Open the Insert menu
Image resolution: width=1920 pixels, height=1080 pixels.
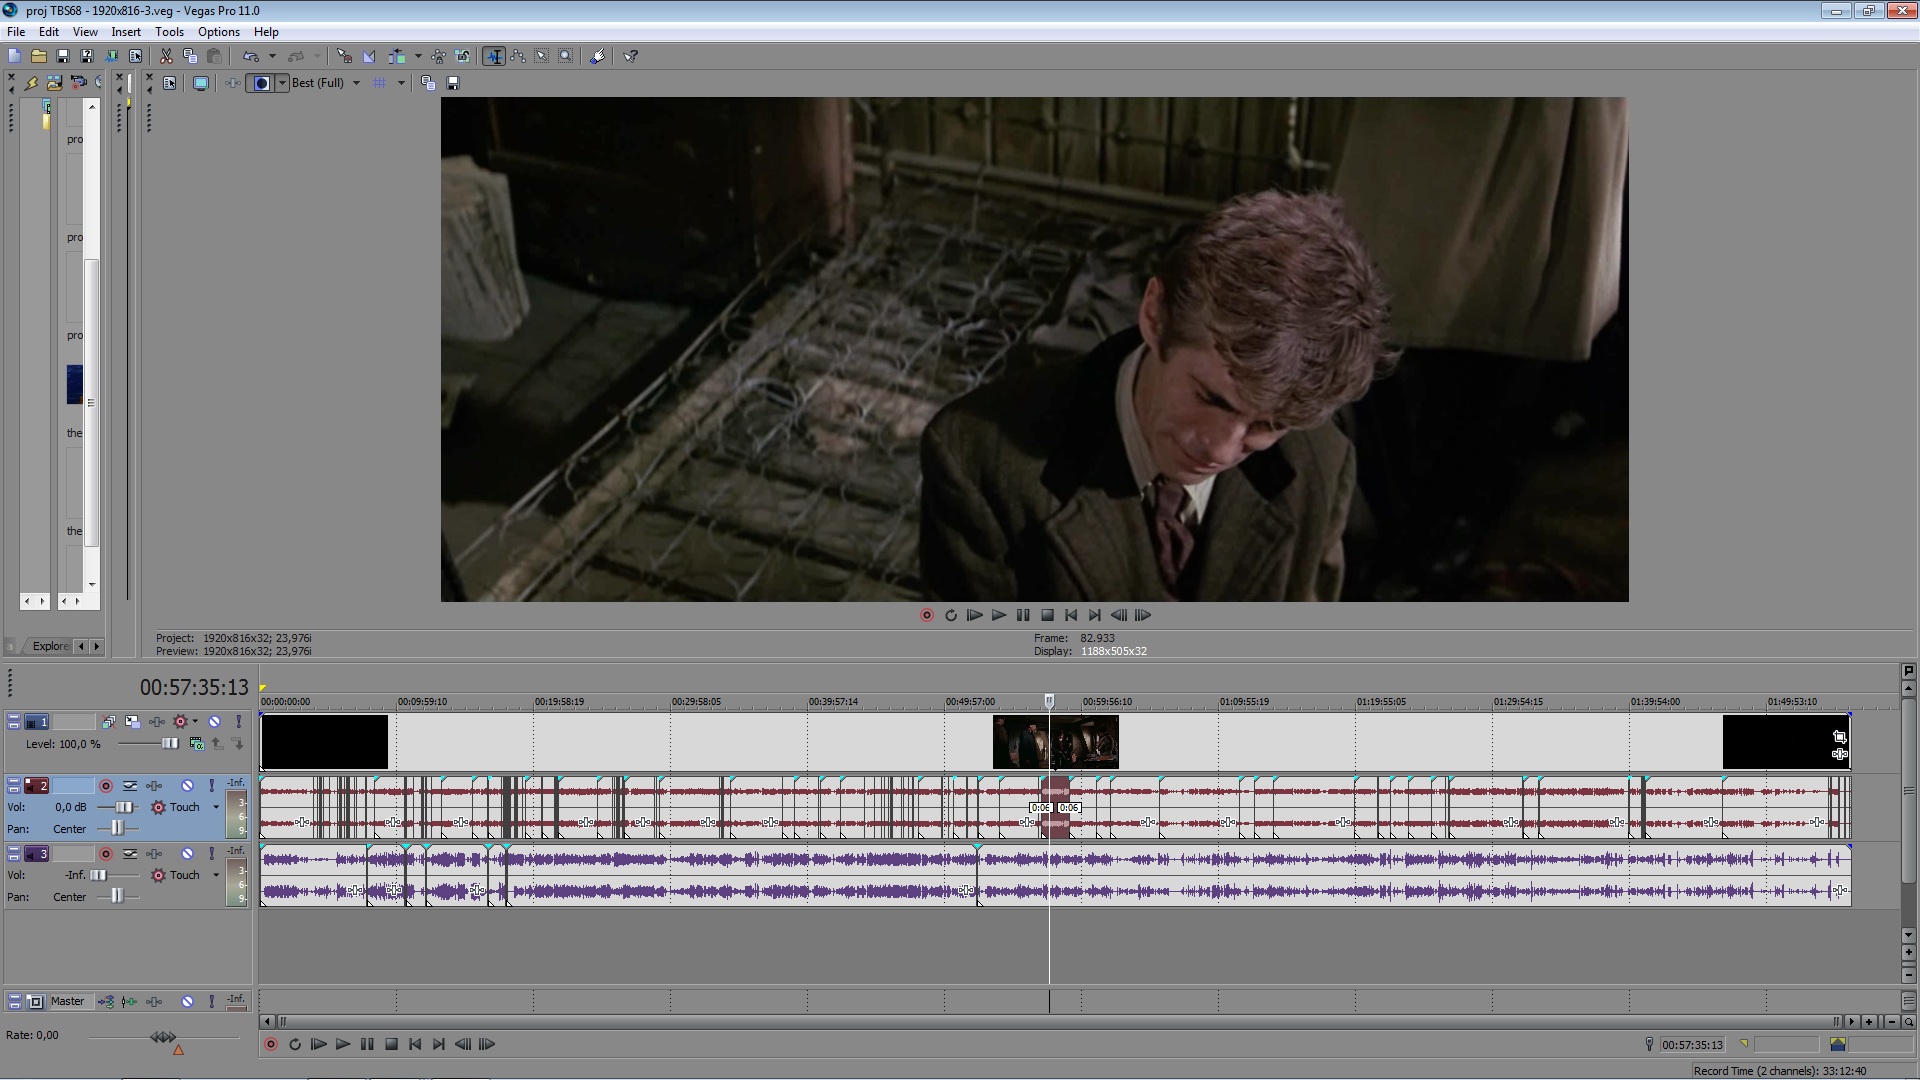point(125,31)
